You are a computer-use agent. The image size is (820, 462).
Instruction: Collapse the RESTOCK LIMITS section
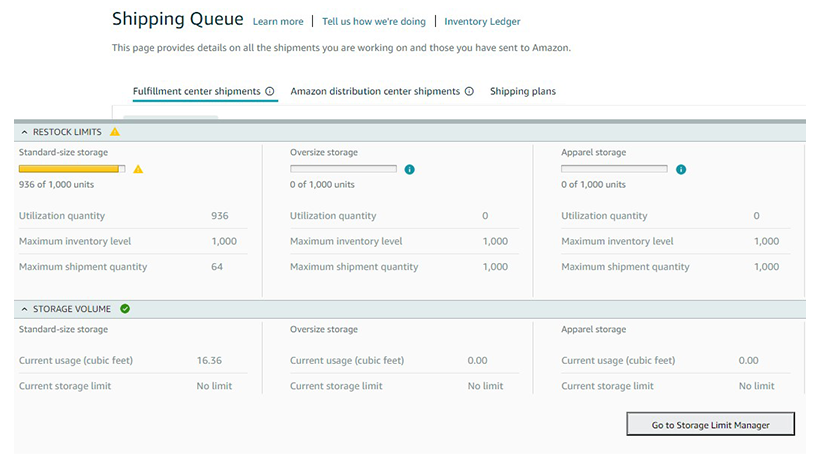pyautogui.click(x=25, y=132)
